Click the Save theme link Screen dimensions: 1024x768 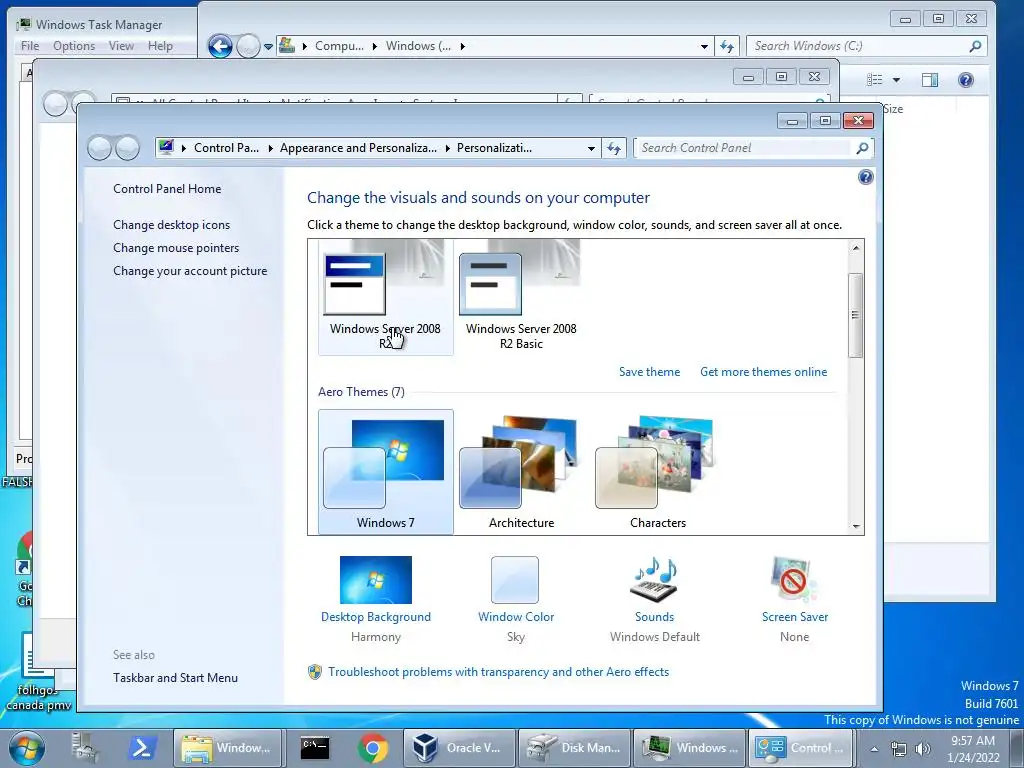click(649, 372)
